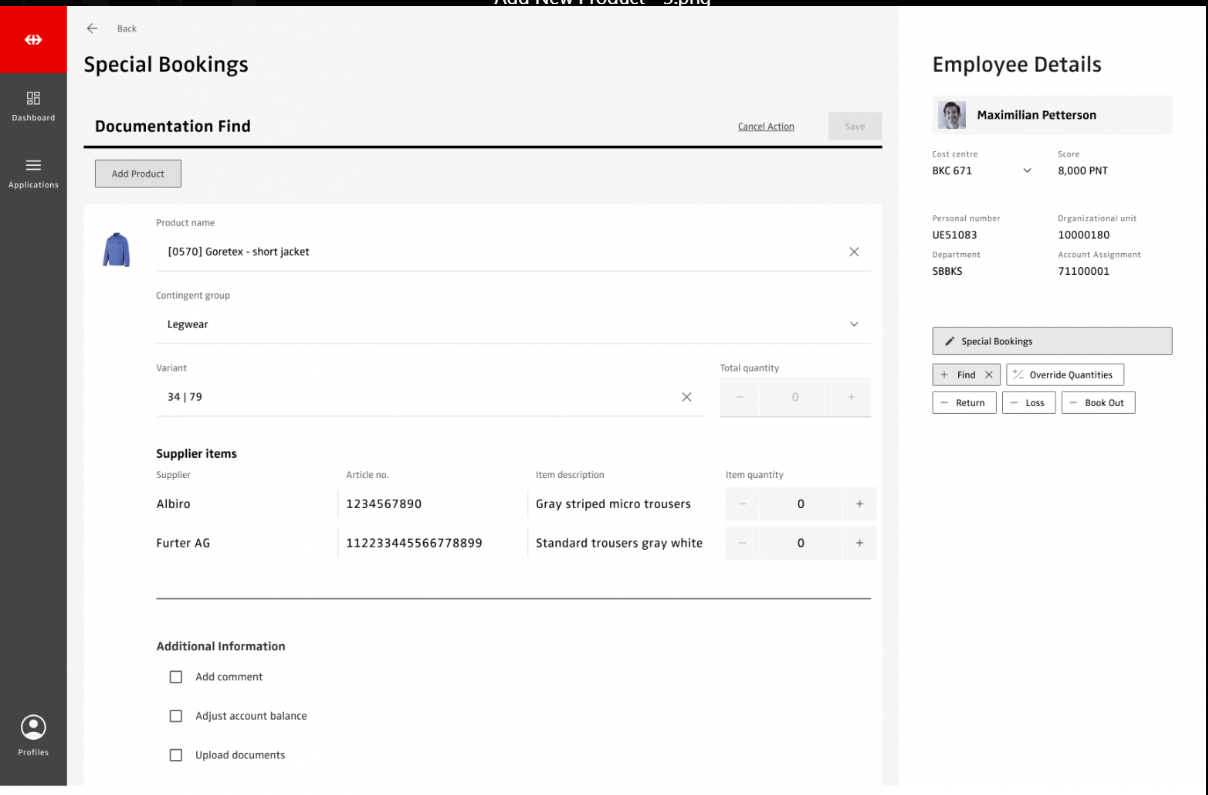Click the Back arrow
Image resolution: width=1208 pixels, height=795 pixels.
point(92,29)
